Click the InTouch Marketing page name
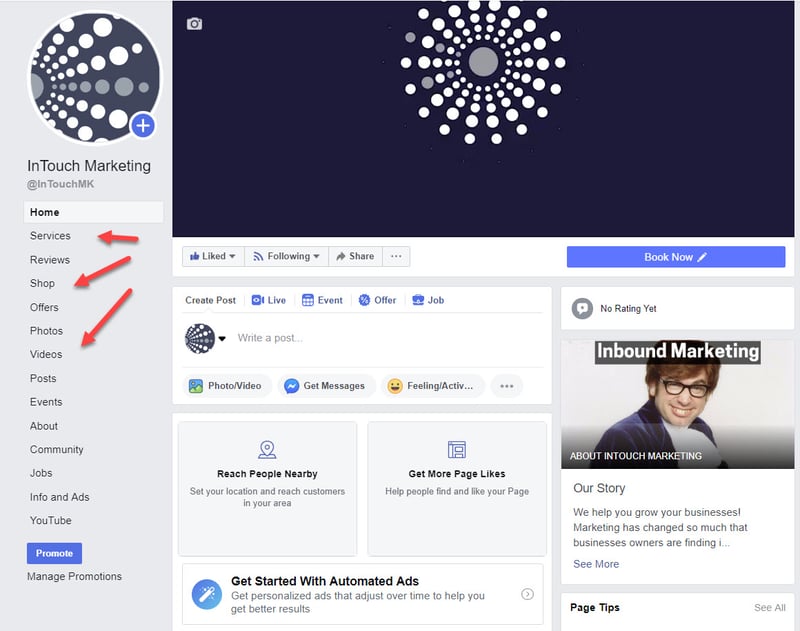Screen dimensions: 800x631 point(89,166)
